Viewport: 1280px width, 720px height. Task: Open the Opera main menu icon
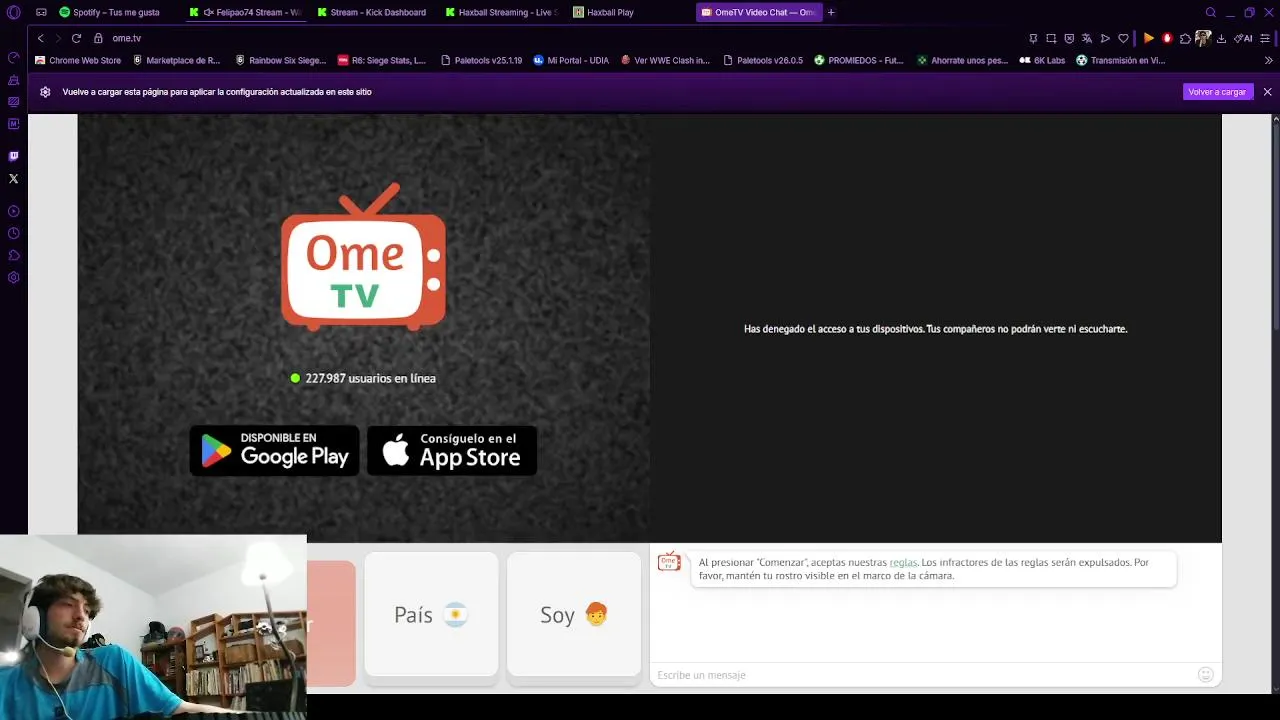[13, 12]
